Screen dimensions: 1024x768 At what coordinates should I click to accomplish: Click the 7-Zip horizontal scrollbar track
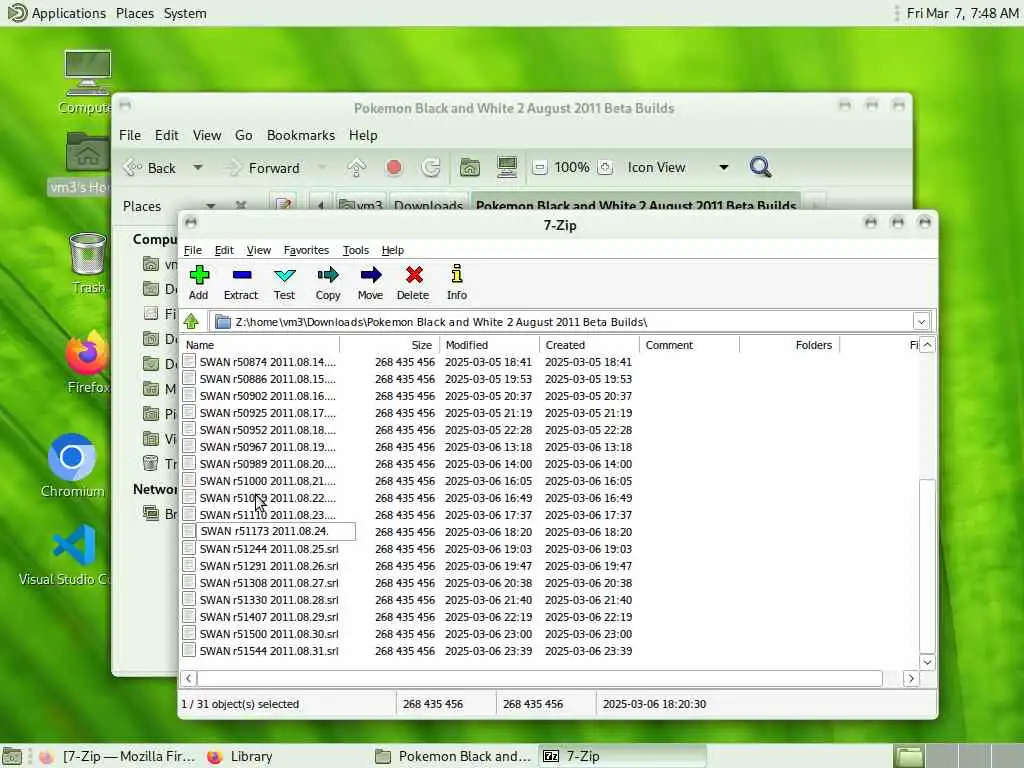click(x=539, y=679)
